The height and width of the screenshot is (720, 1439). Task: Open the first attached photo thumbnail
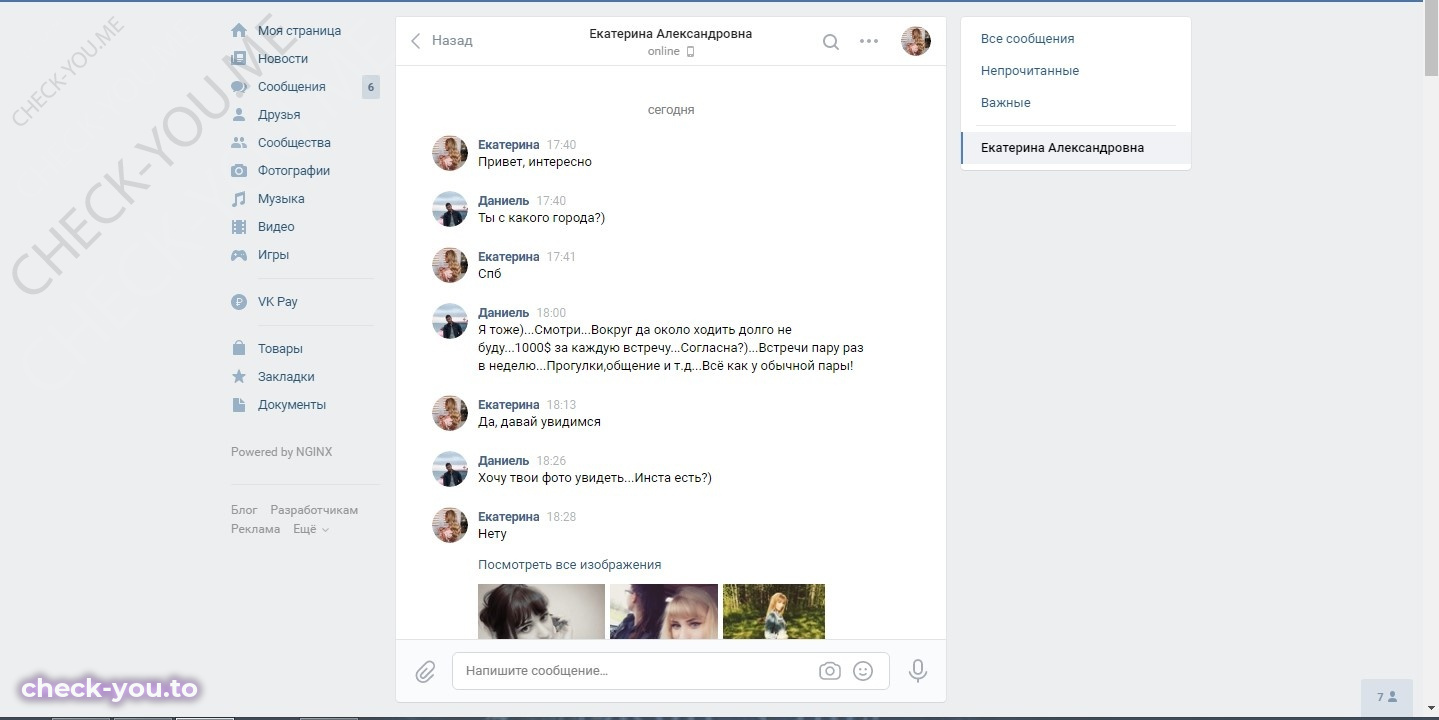(x=541, y=612)
